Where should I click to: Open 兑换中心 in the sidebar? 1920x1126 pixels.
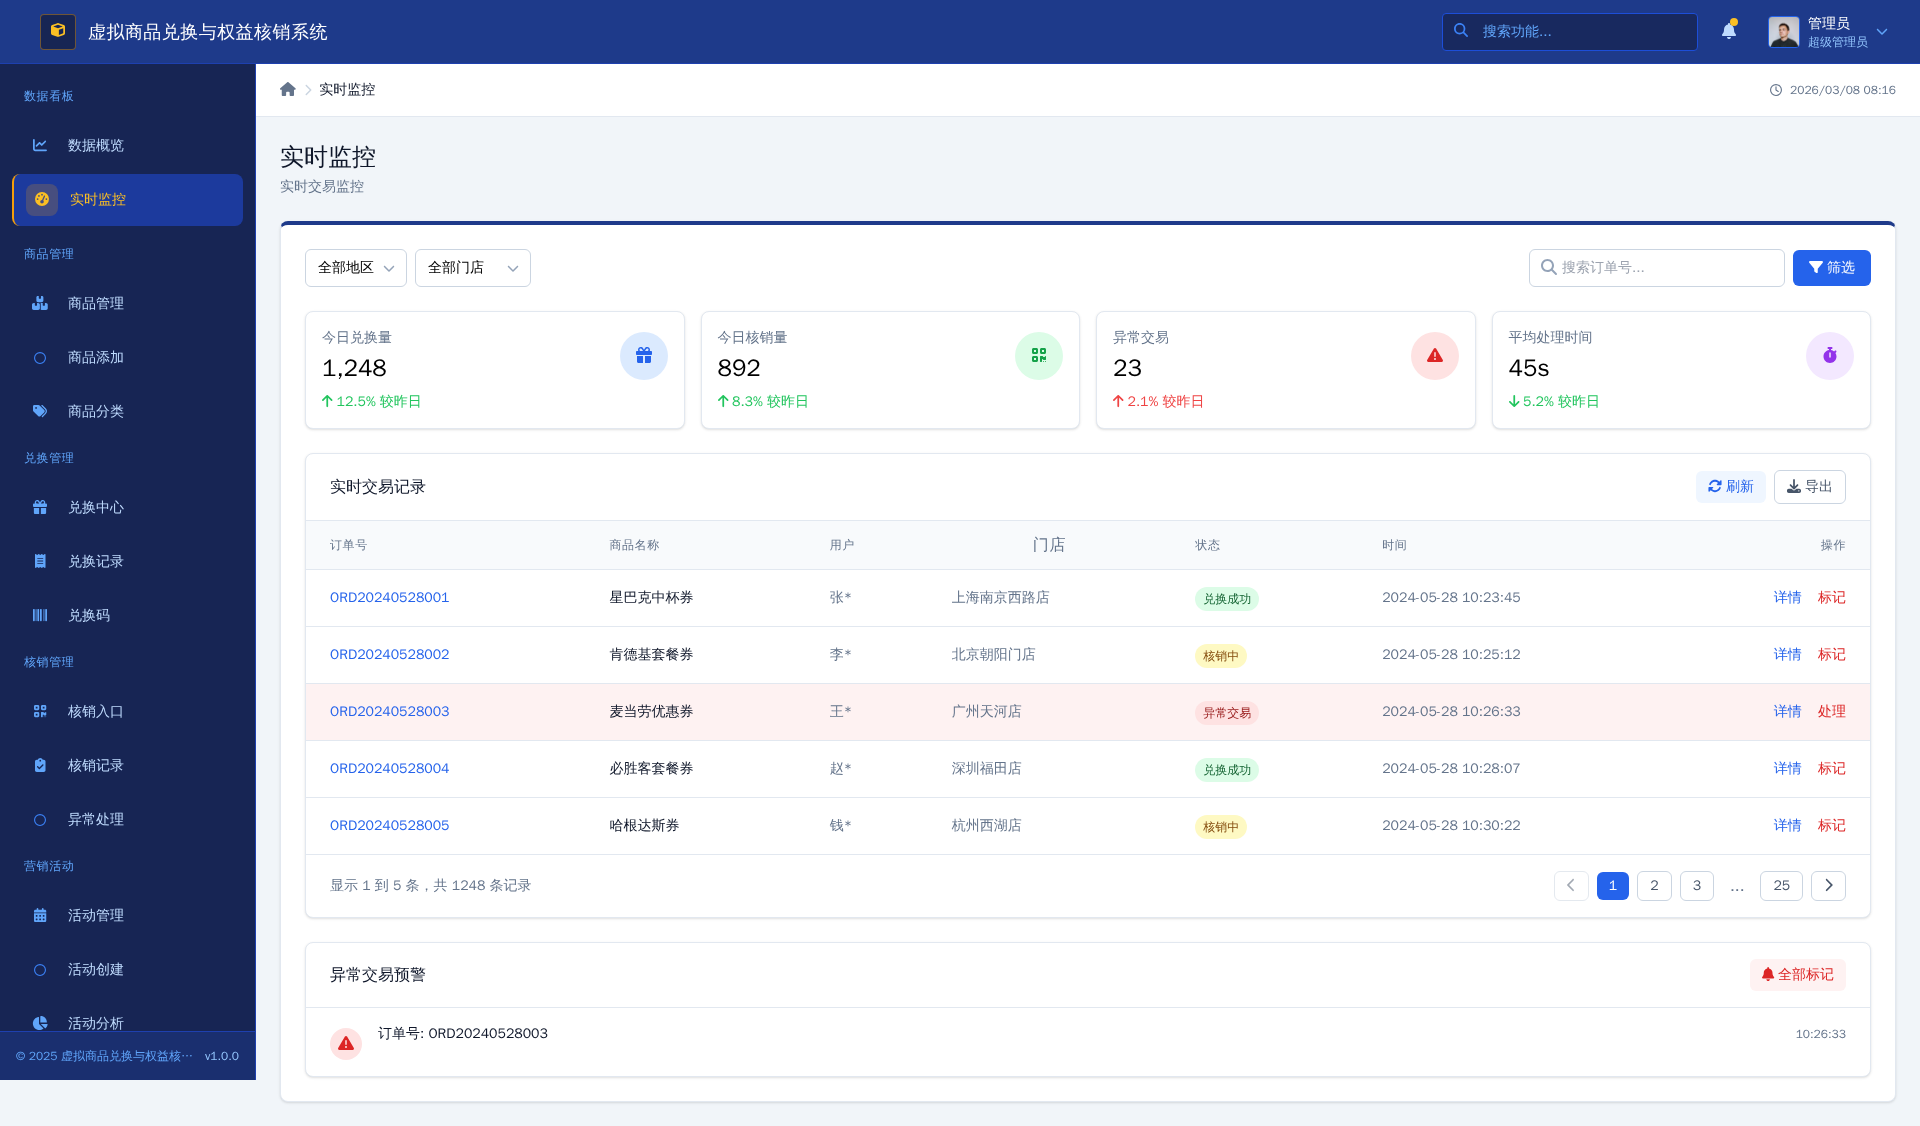[x=96, y=507]
